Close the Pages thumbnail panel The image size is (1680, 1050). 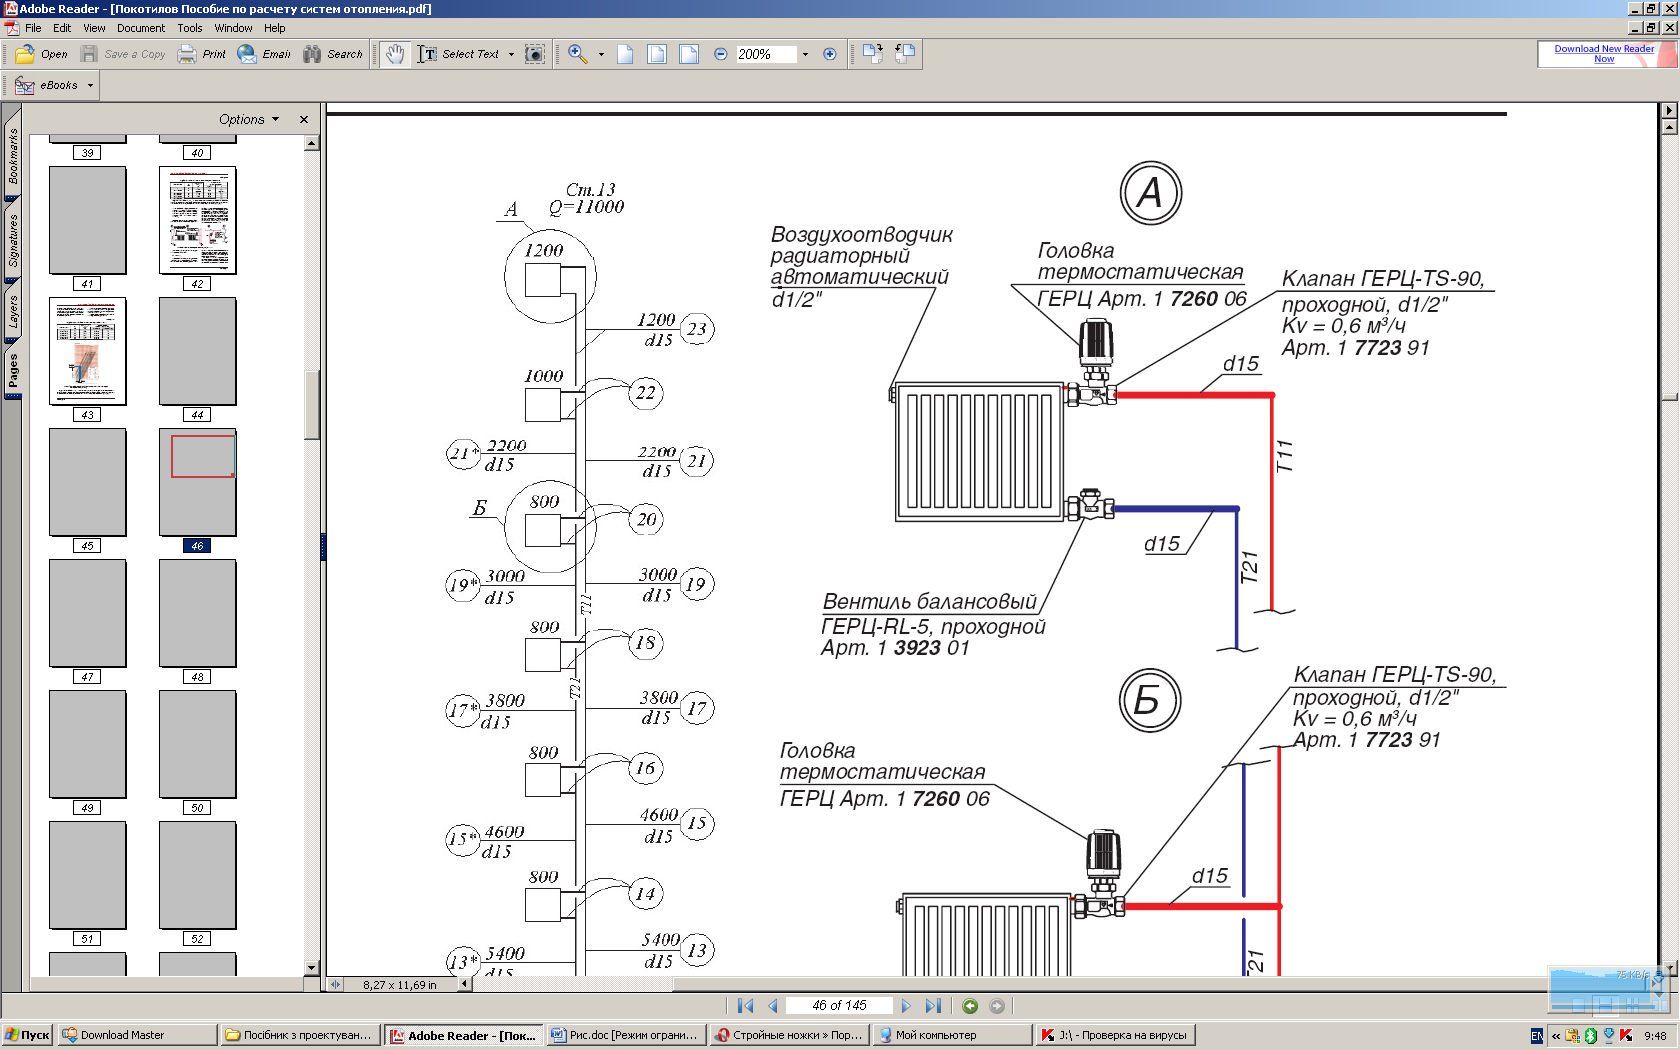click(304, 119)
